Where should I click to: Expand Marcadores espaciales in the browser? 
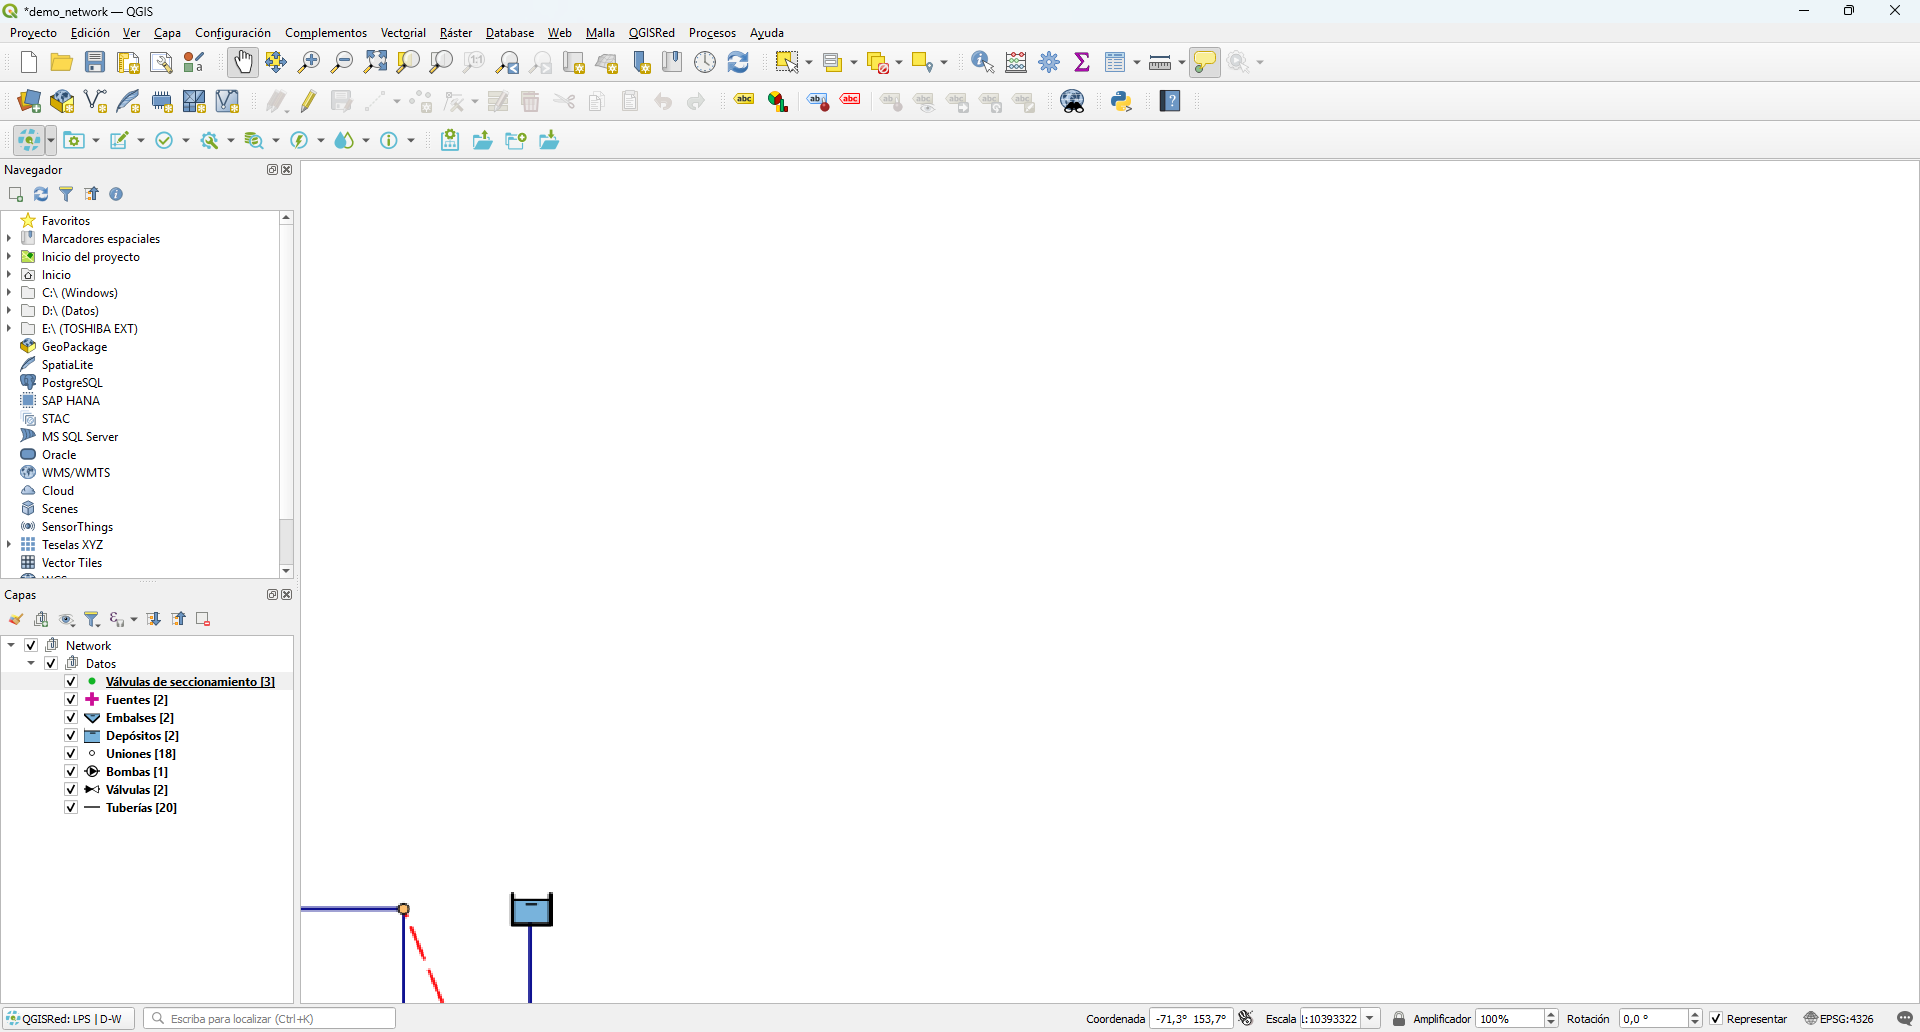tap(9, 239)
